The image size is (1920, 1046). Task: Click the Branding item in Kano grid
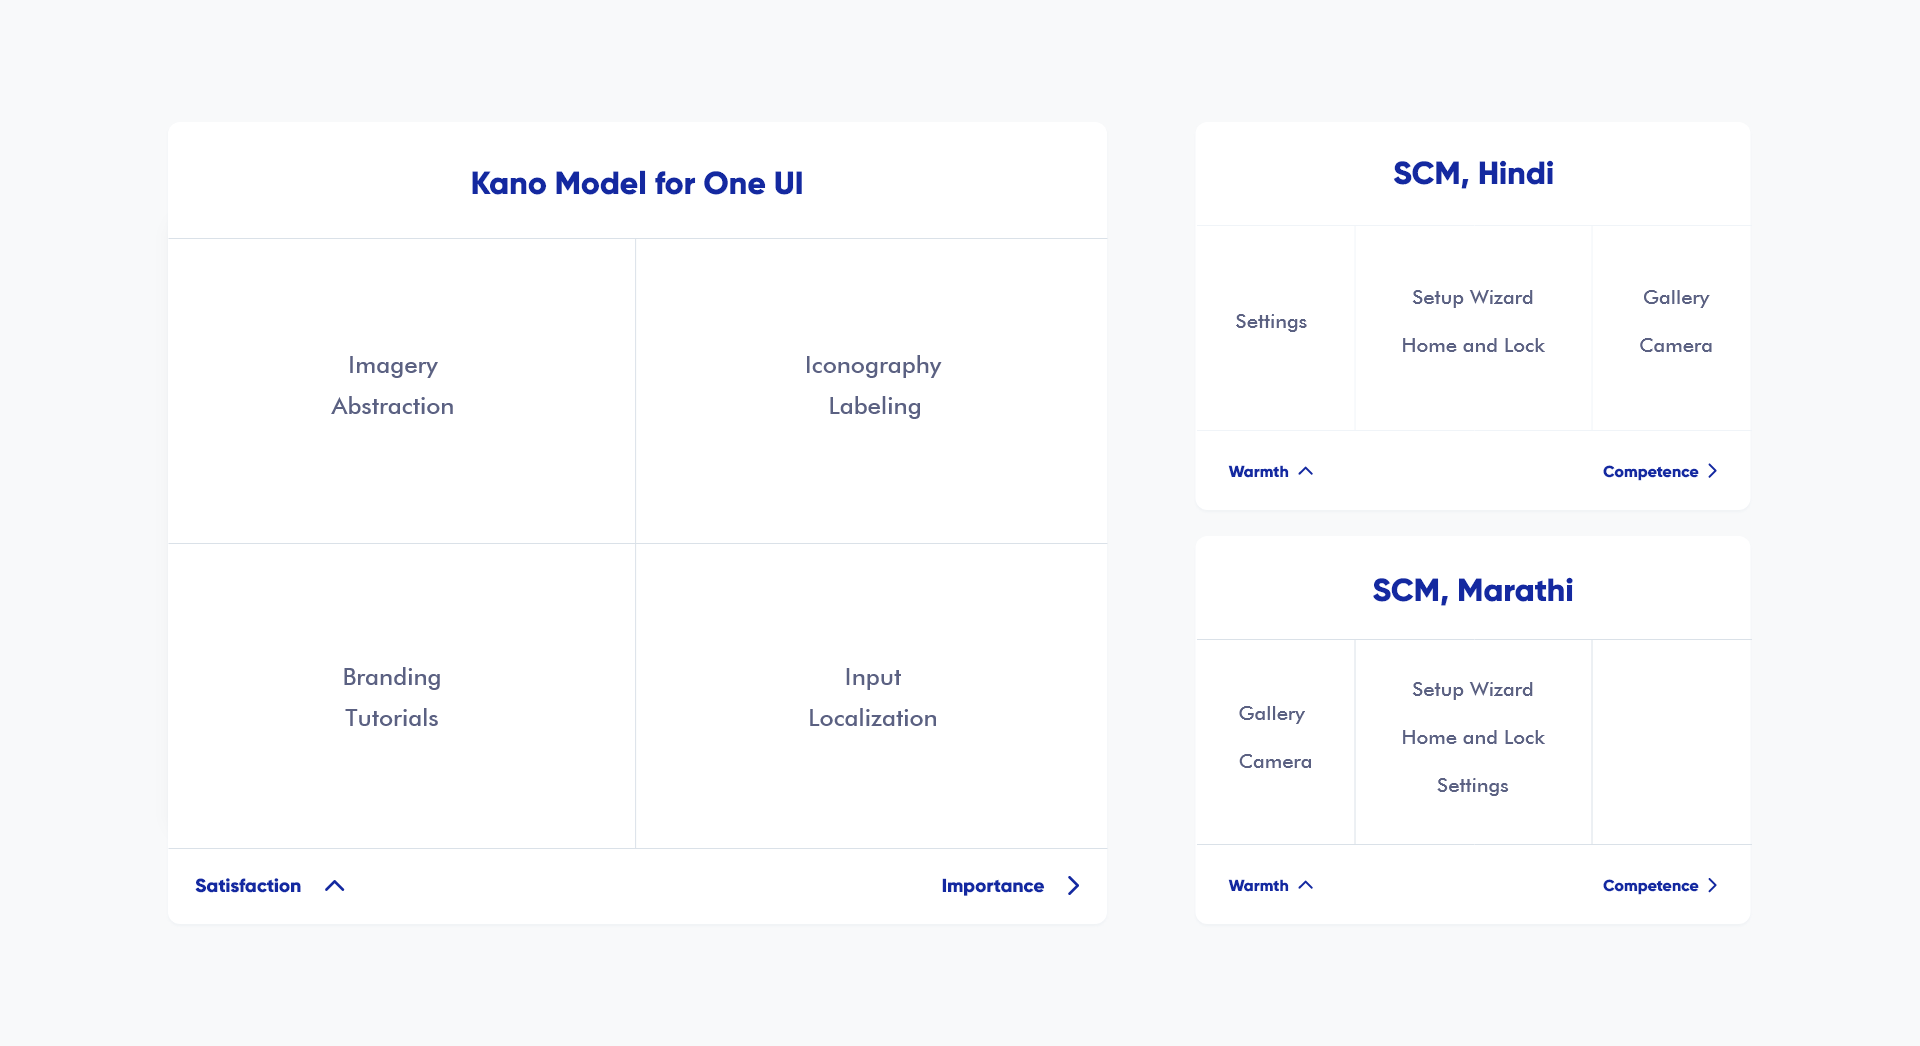[x=392, y=677]
